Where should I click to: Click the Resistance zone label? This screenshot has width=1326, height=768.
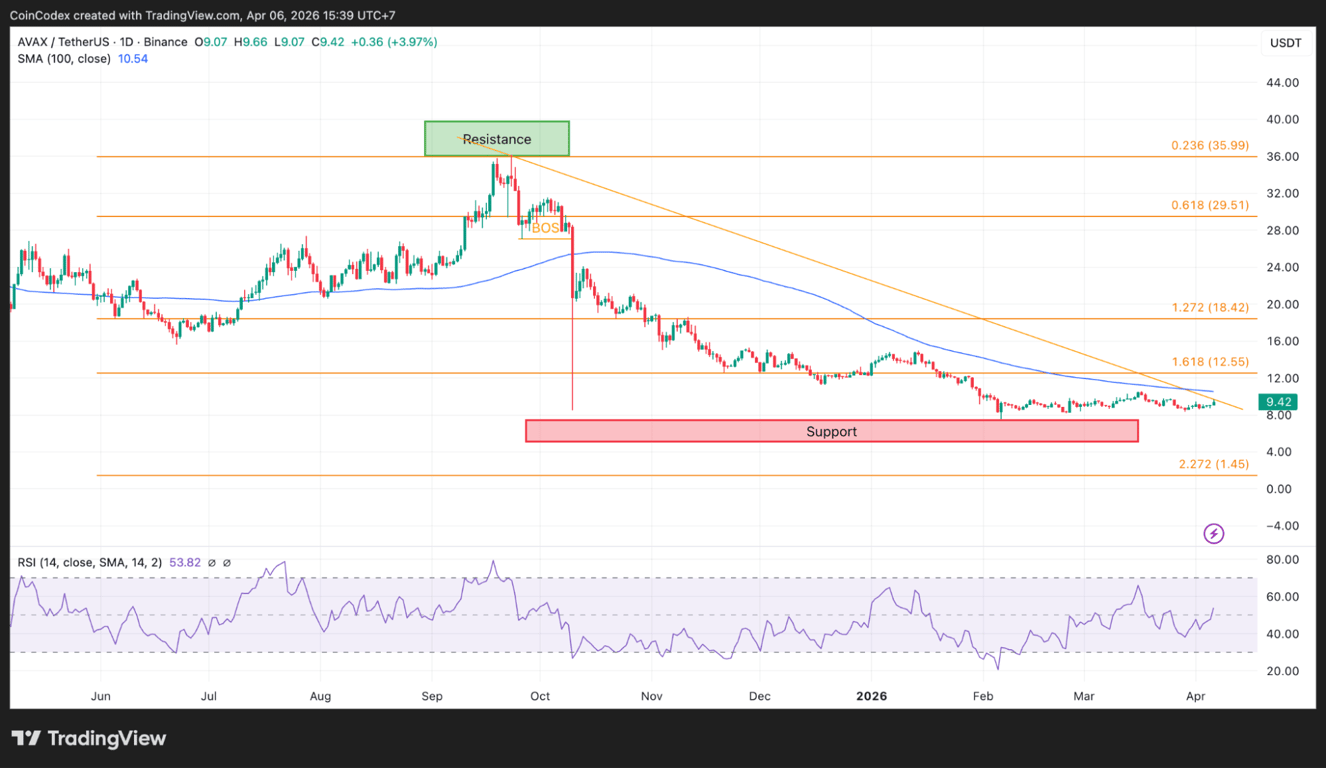pos(496,139)
